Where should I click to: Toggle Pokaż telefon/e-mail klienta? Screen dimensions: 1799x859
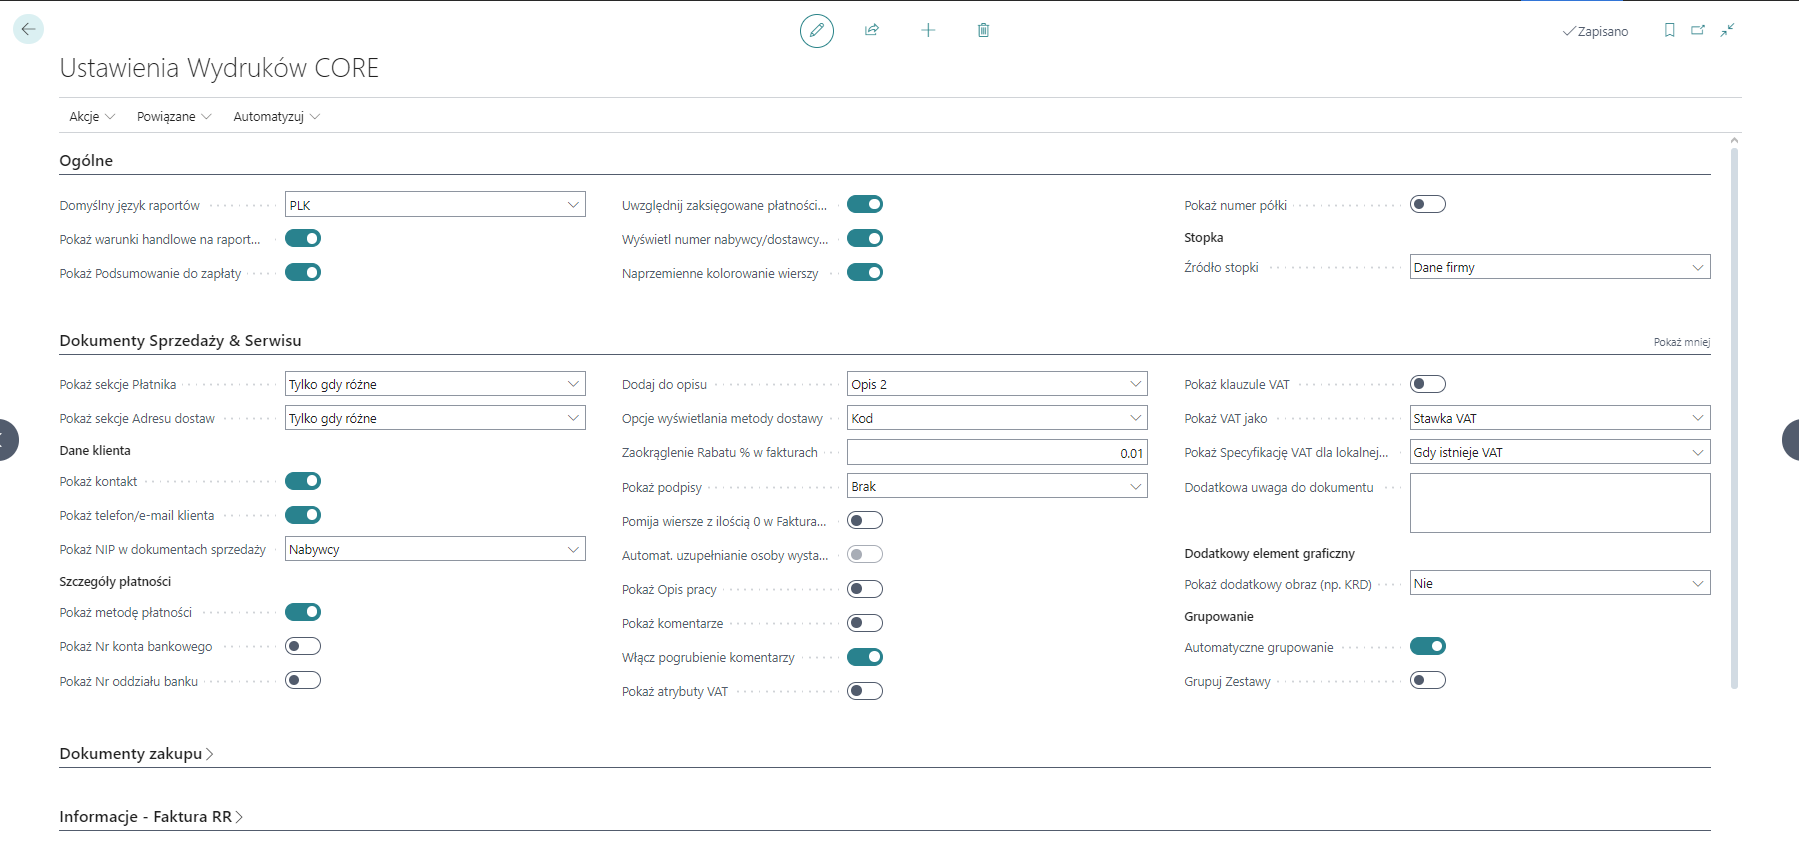[303, 515]
